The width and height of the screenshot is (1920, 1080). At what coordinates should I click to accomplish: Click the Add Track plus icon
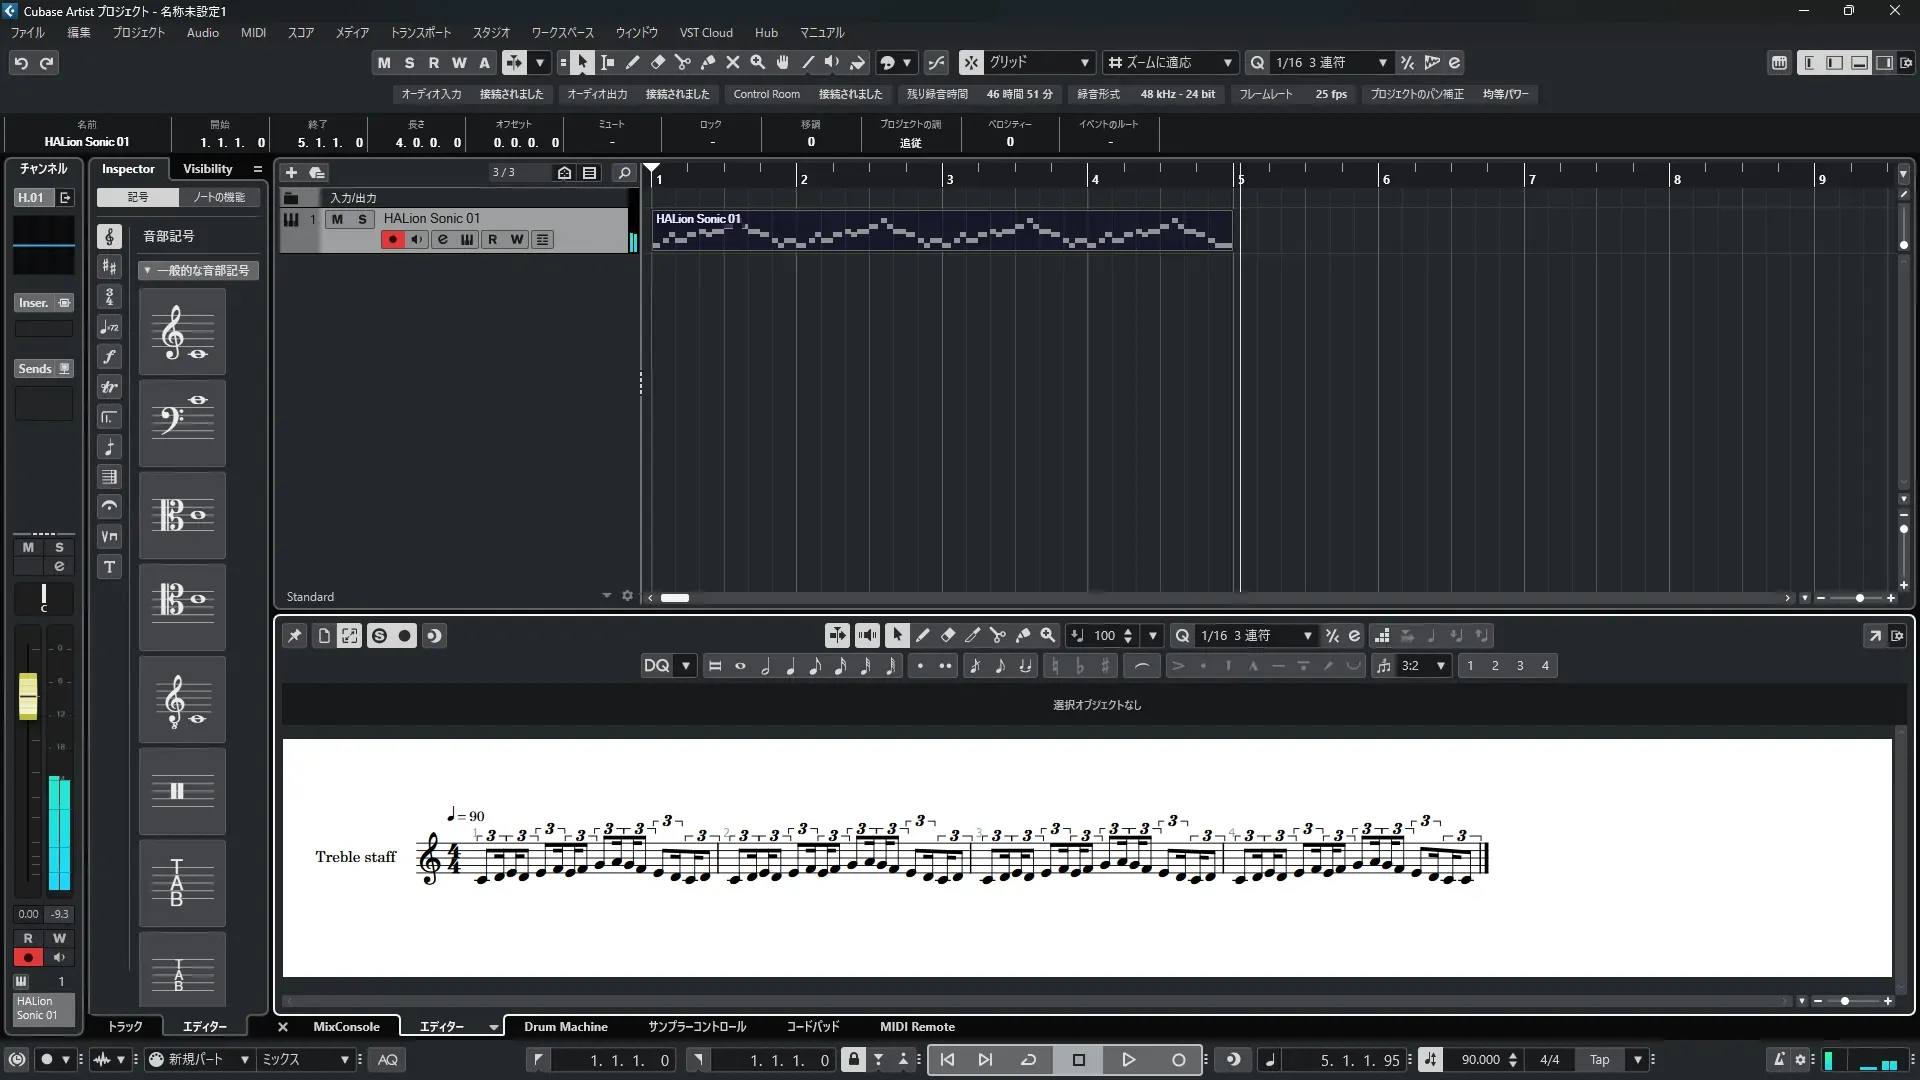291,172
